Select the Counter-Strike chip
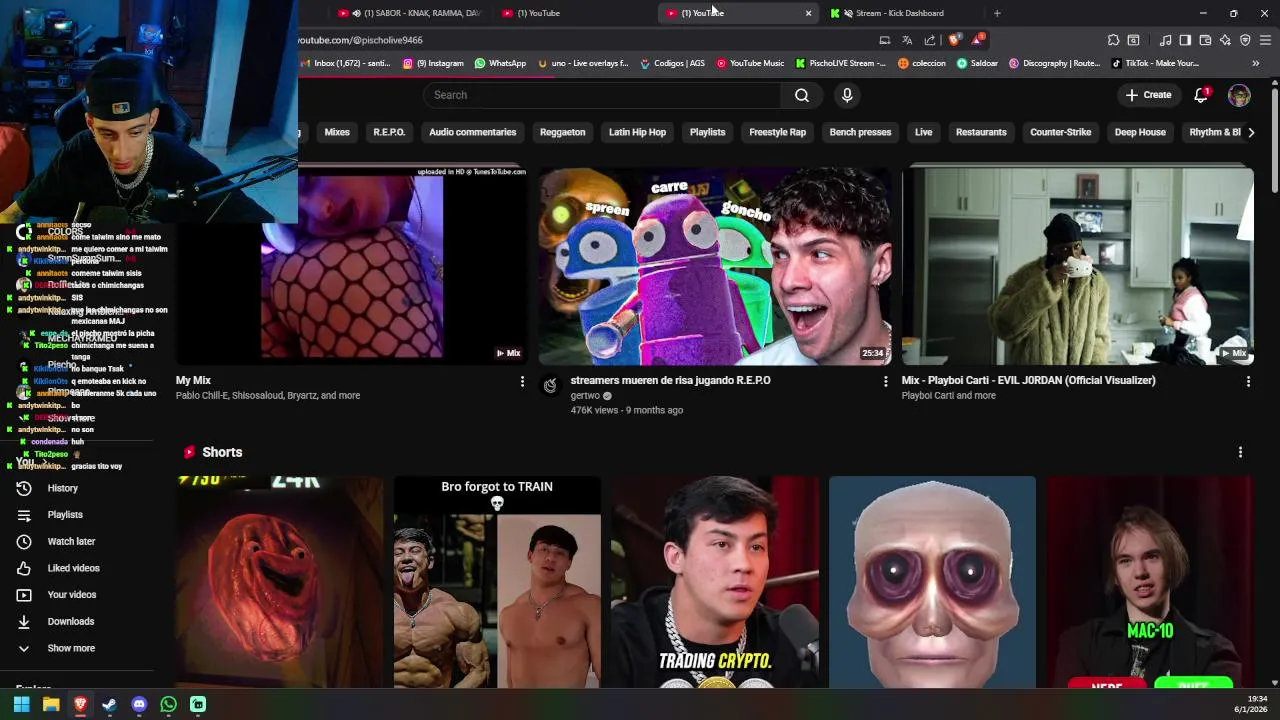Image resolution: width=1280 pixels, height=720 pixels. 1060,132
